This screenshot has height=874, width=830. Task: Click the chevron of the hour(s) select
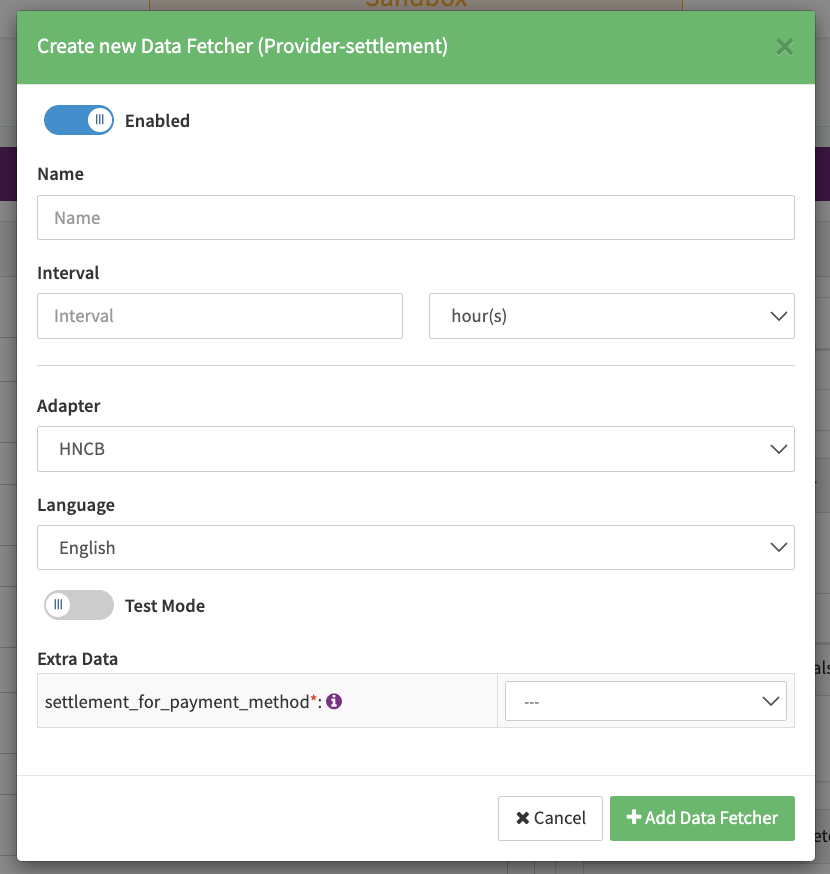tap(779, 316)
